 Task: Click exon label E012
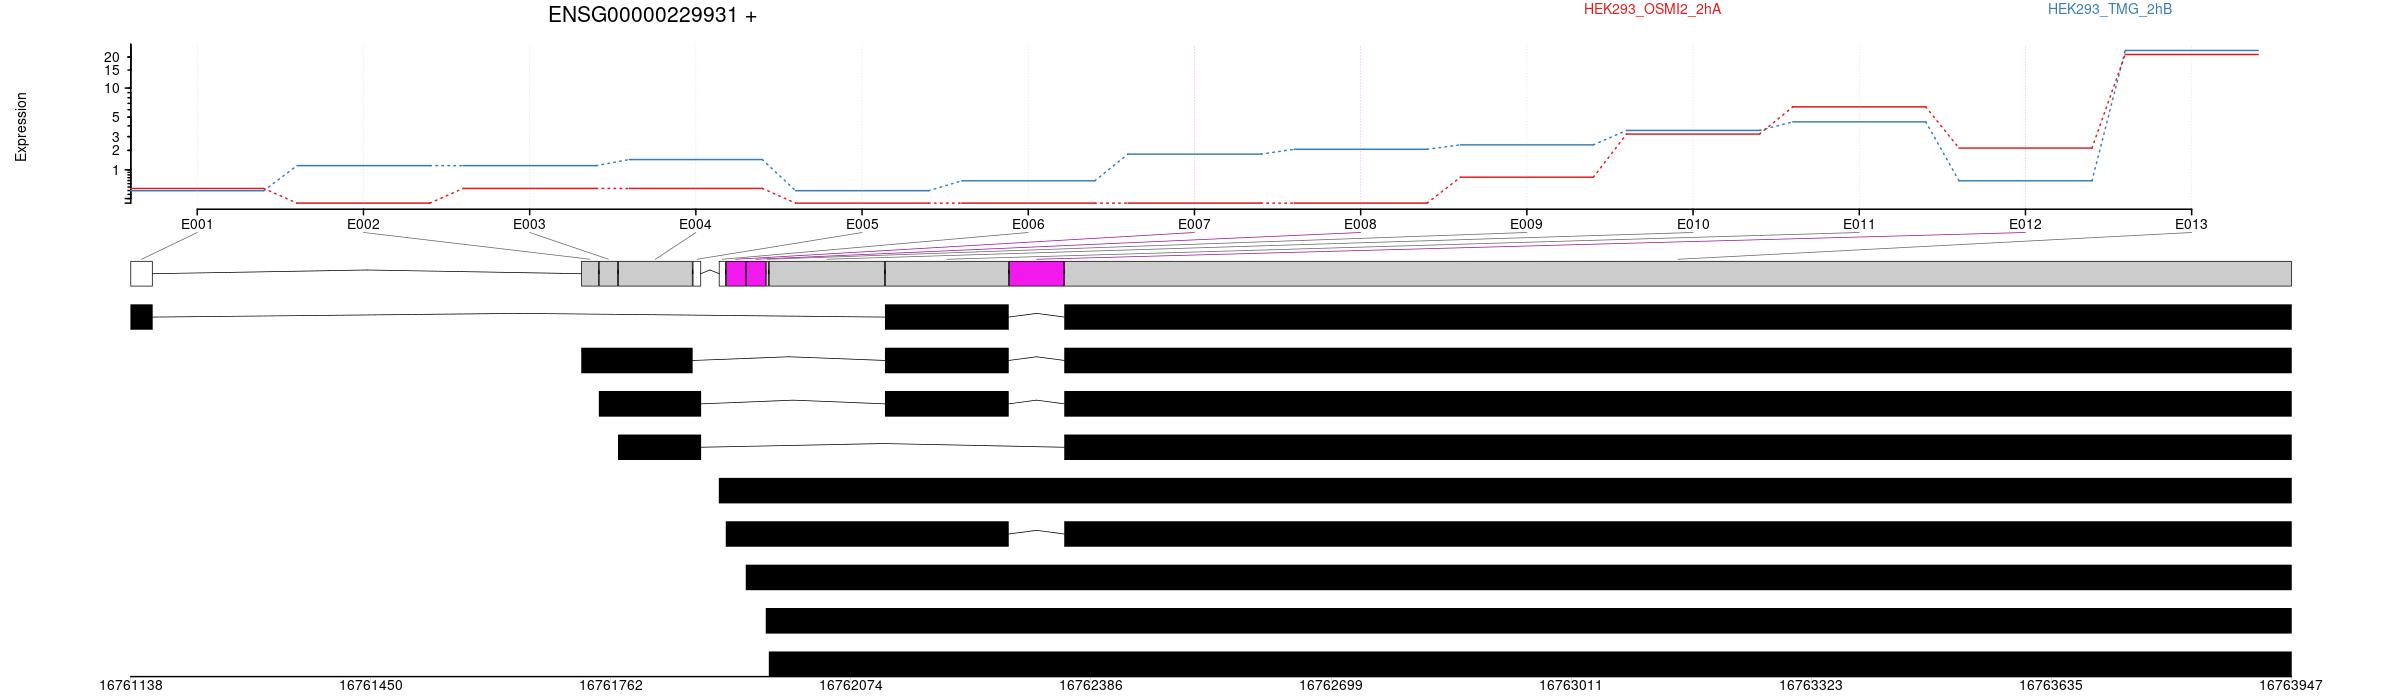click(x=2025, y=225)
